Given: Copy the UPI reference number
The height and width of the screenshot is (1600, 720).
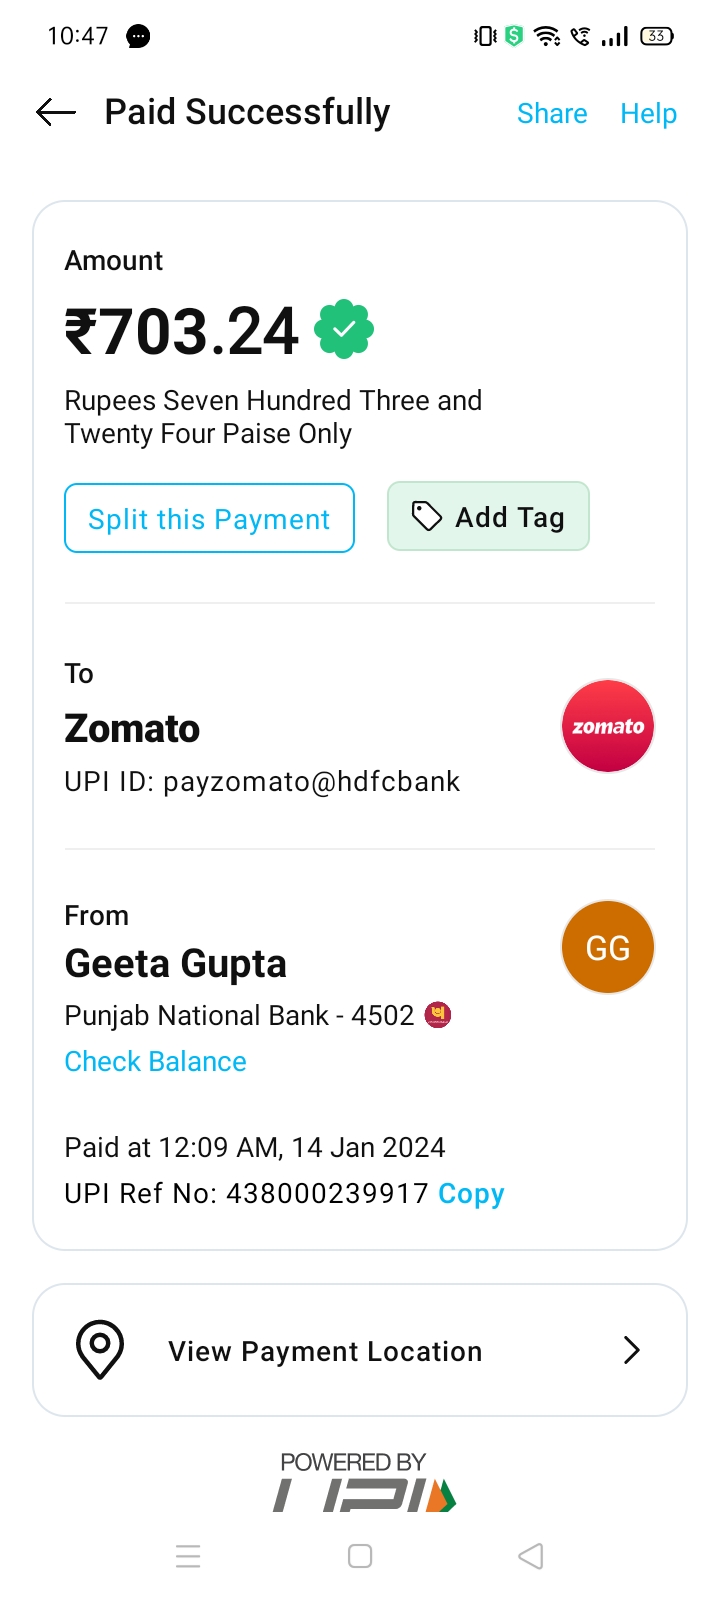Looking at the screenshot, I should (471, 1194).
